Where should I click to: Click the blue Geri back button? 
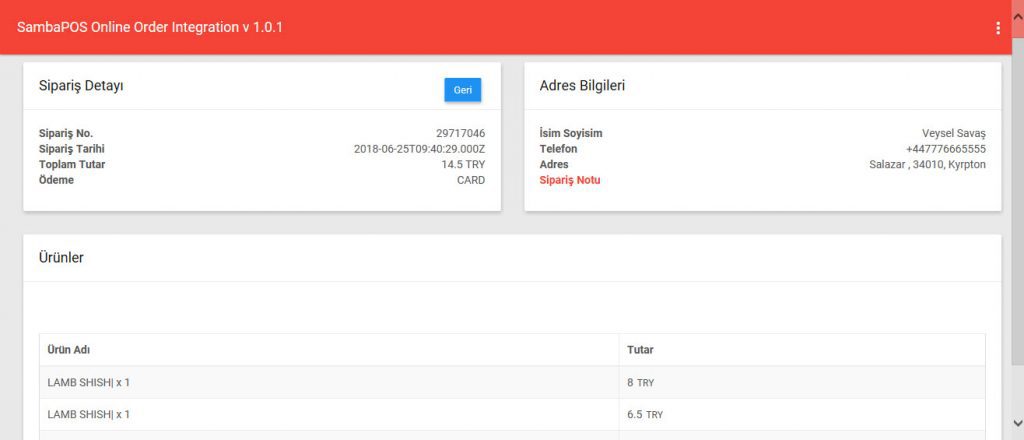click(x=462, y=90)
